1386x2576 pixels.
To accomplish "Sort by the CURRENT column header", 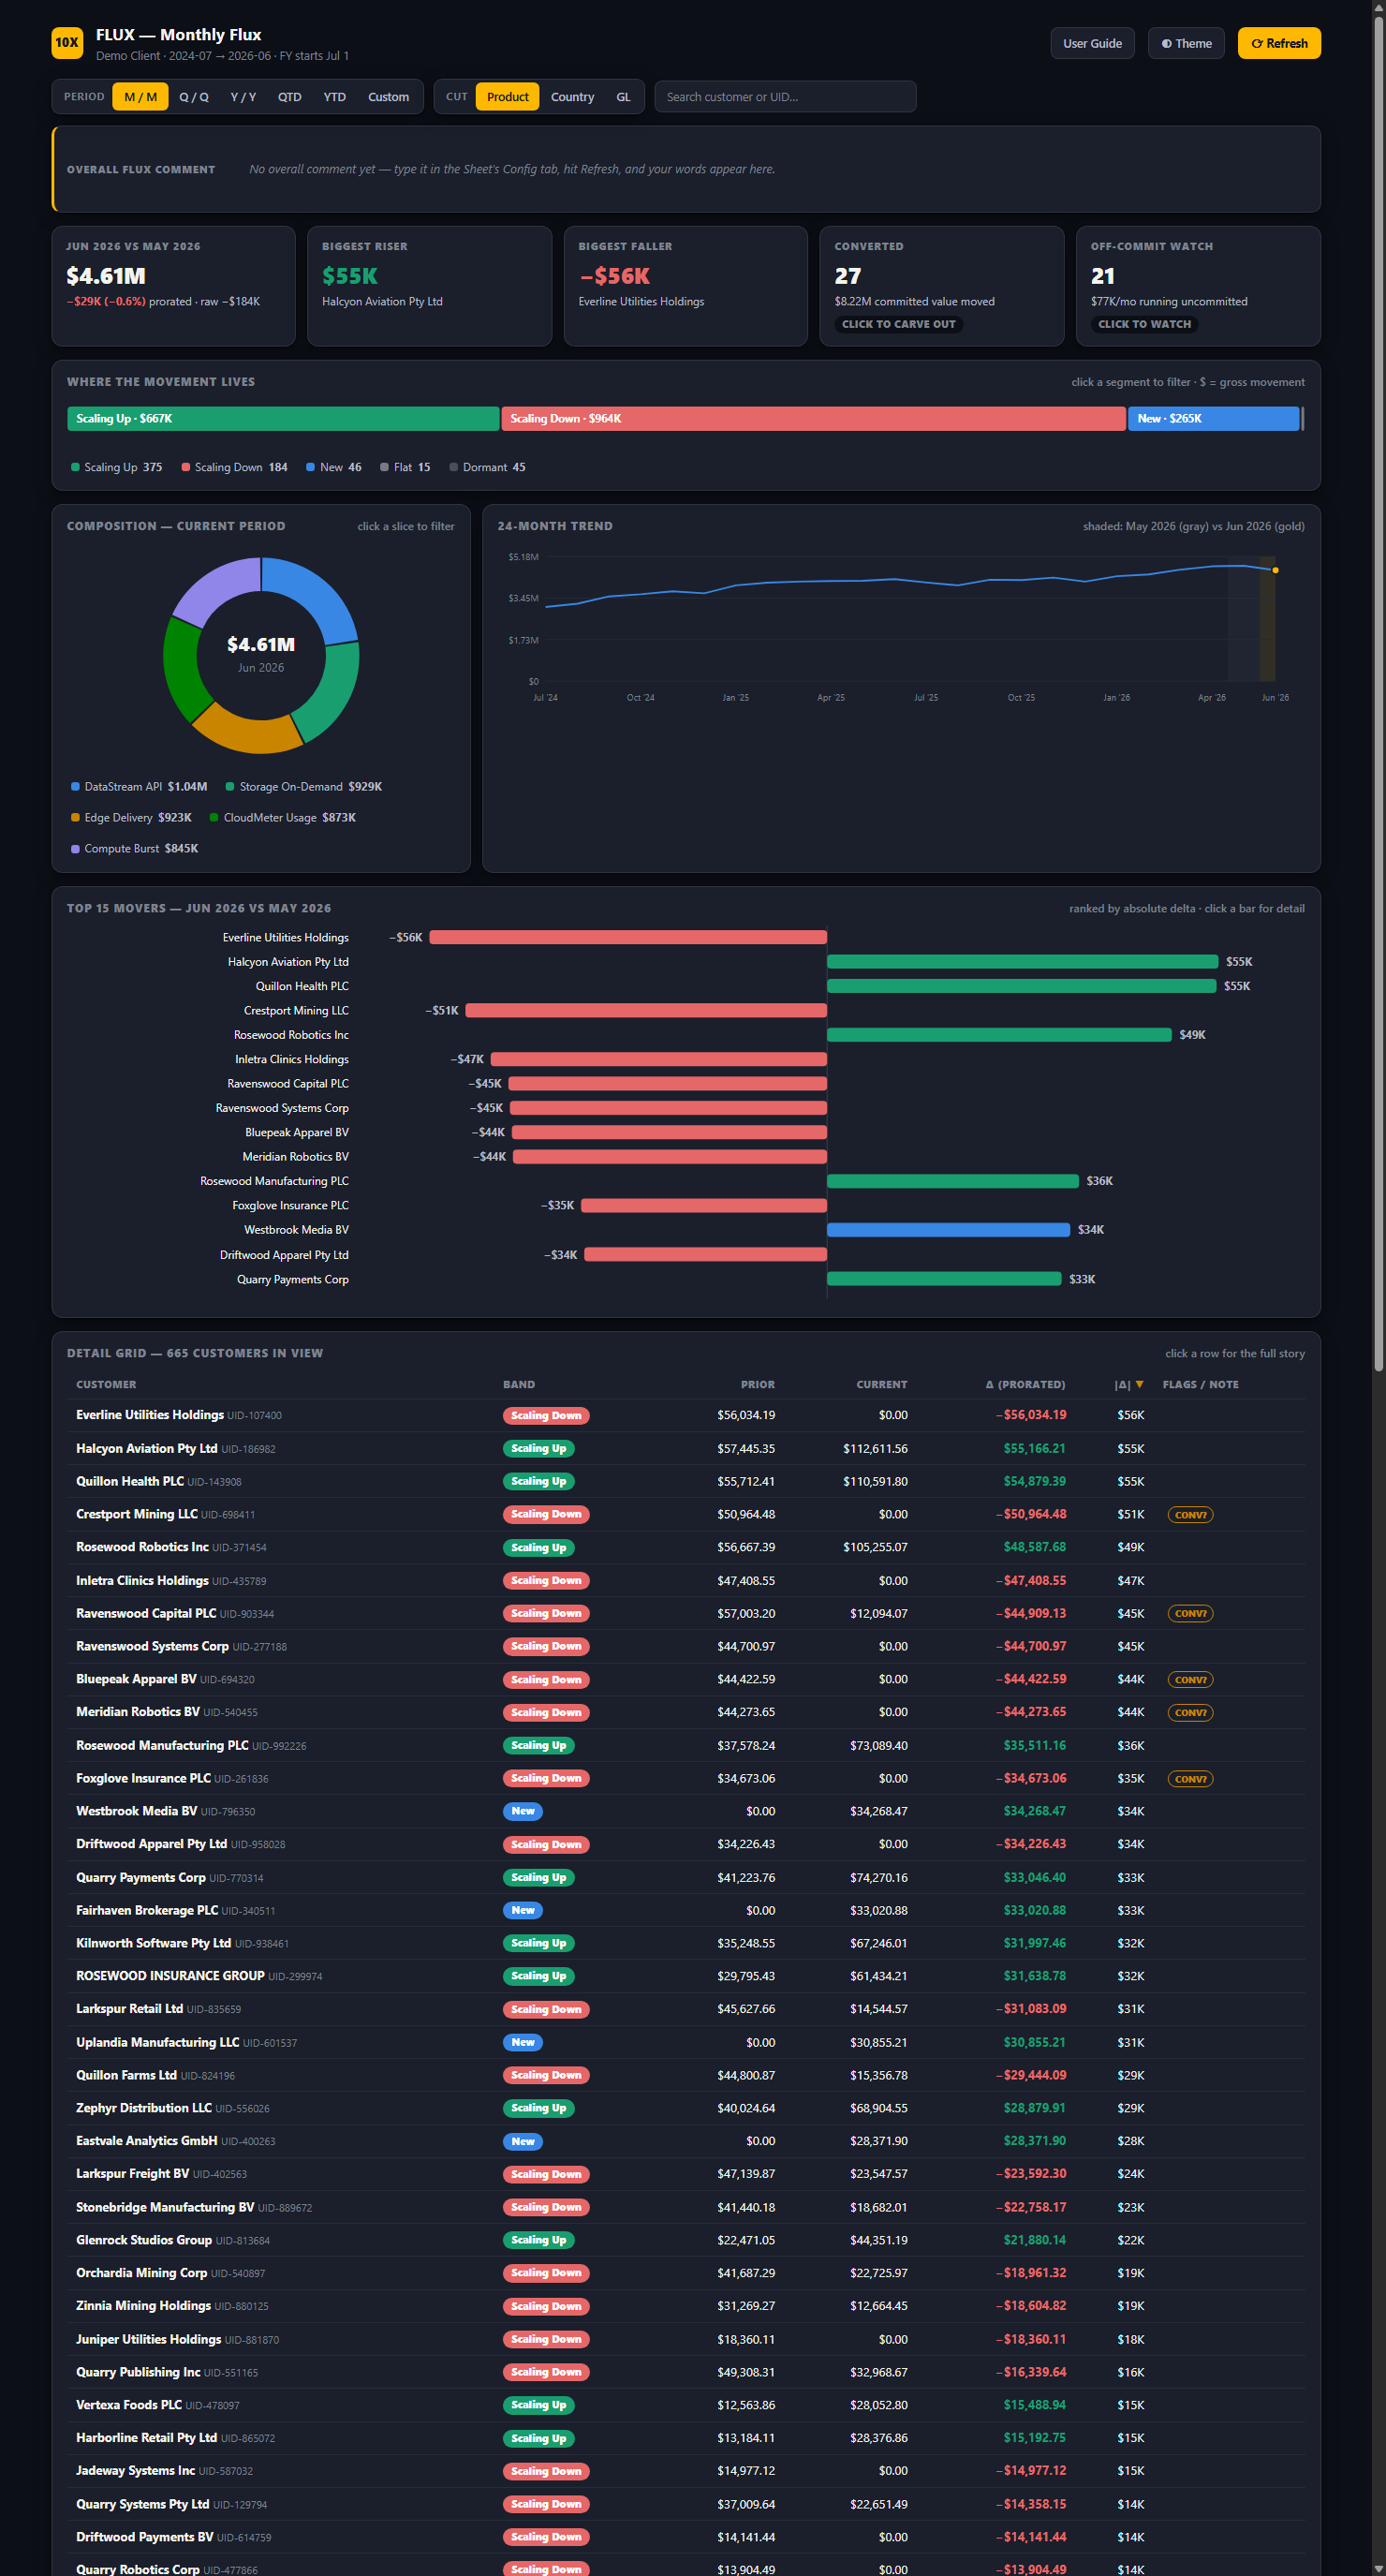I will (881, 1384).
